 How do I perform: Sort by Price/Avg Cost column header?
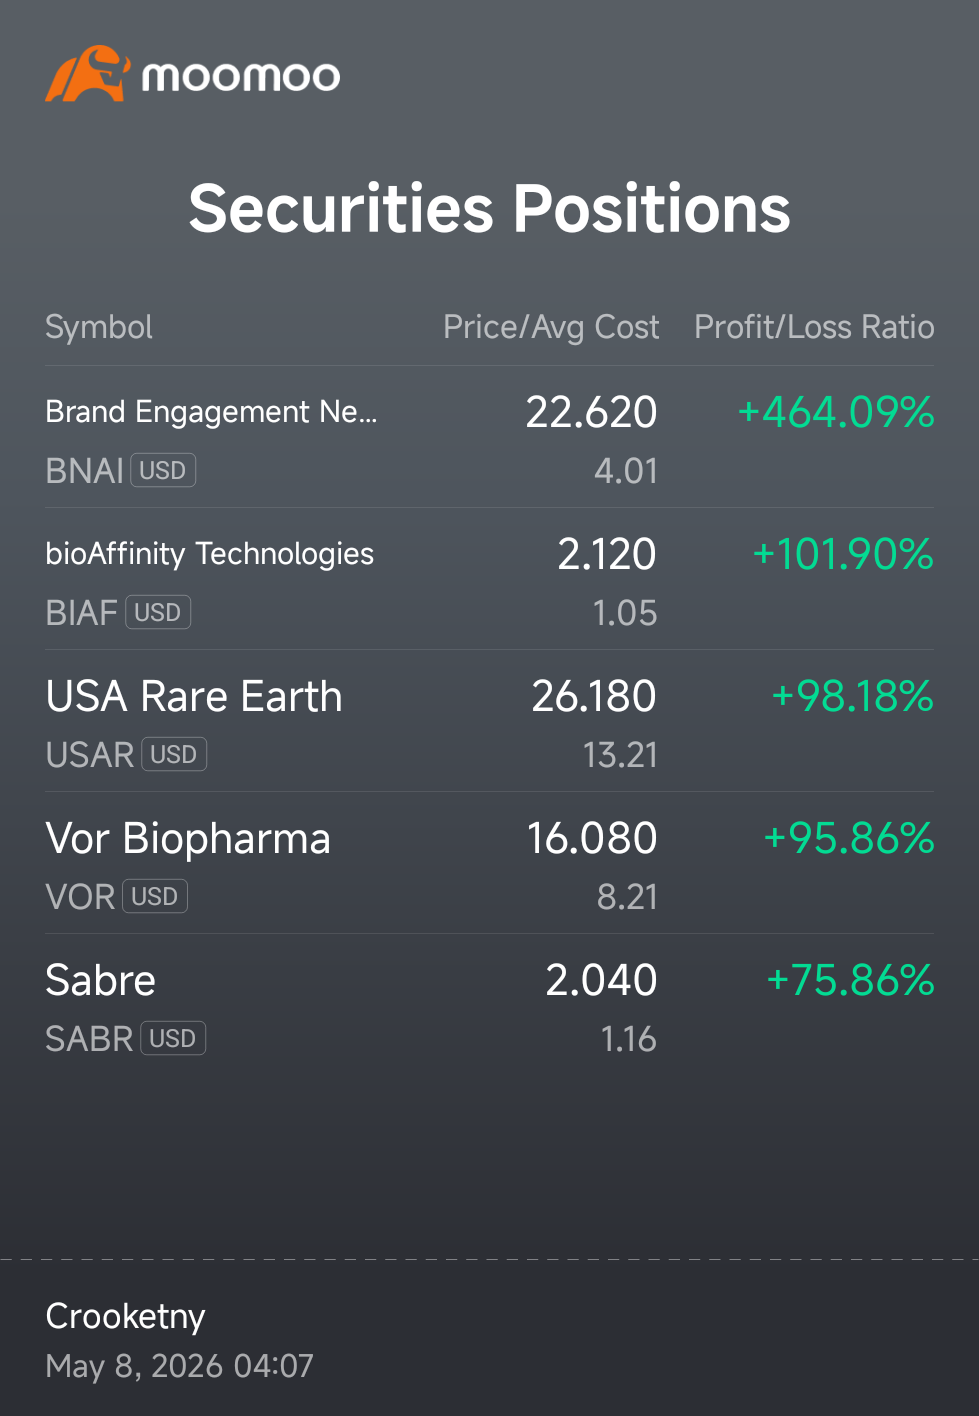[x=551, y=327]
